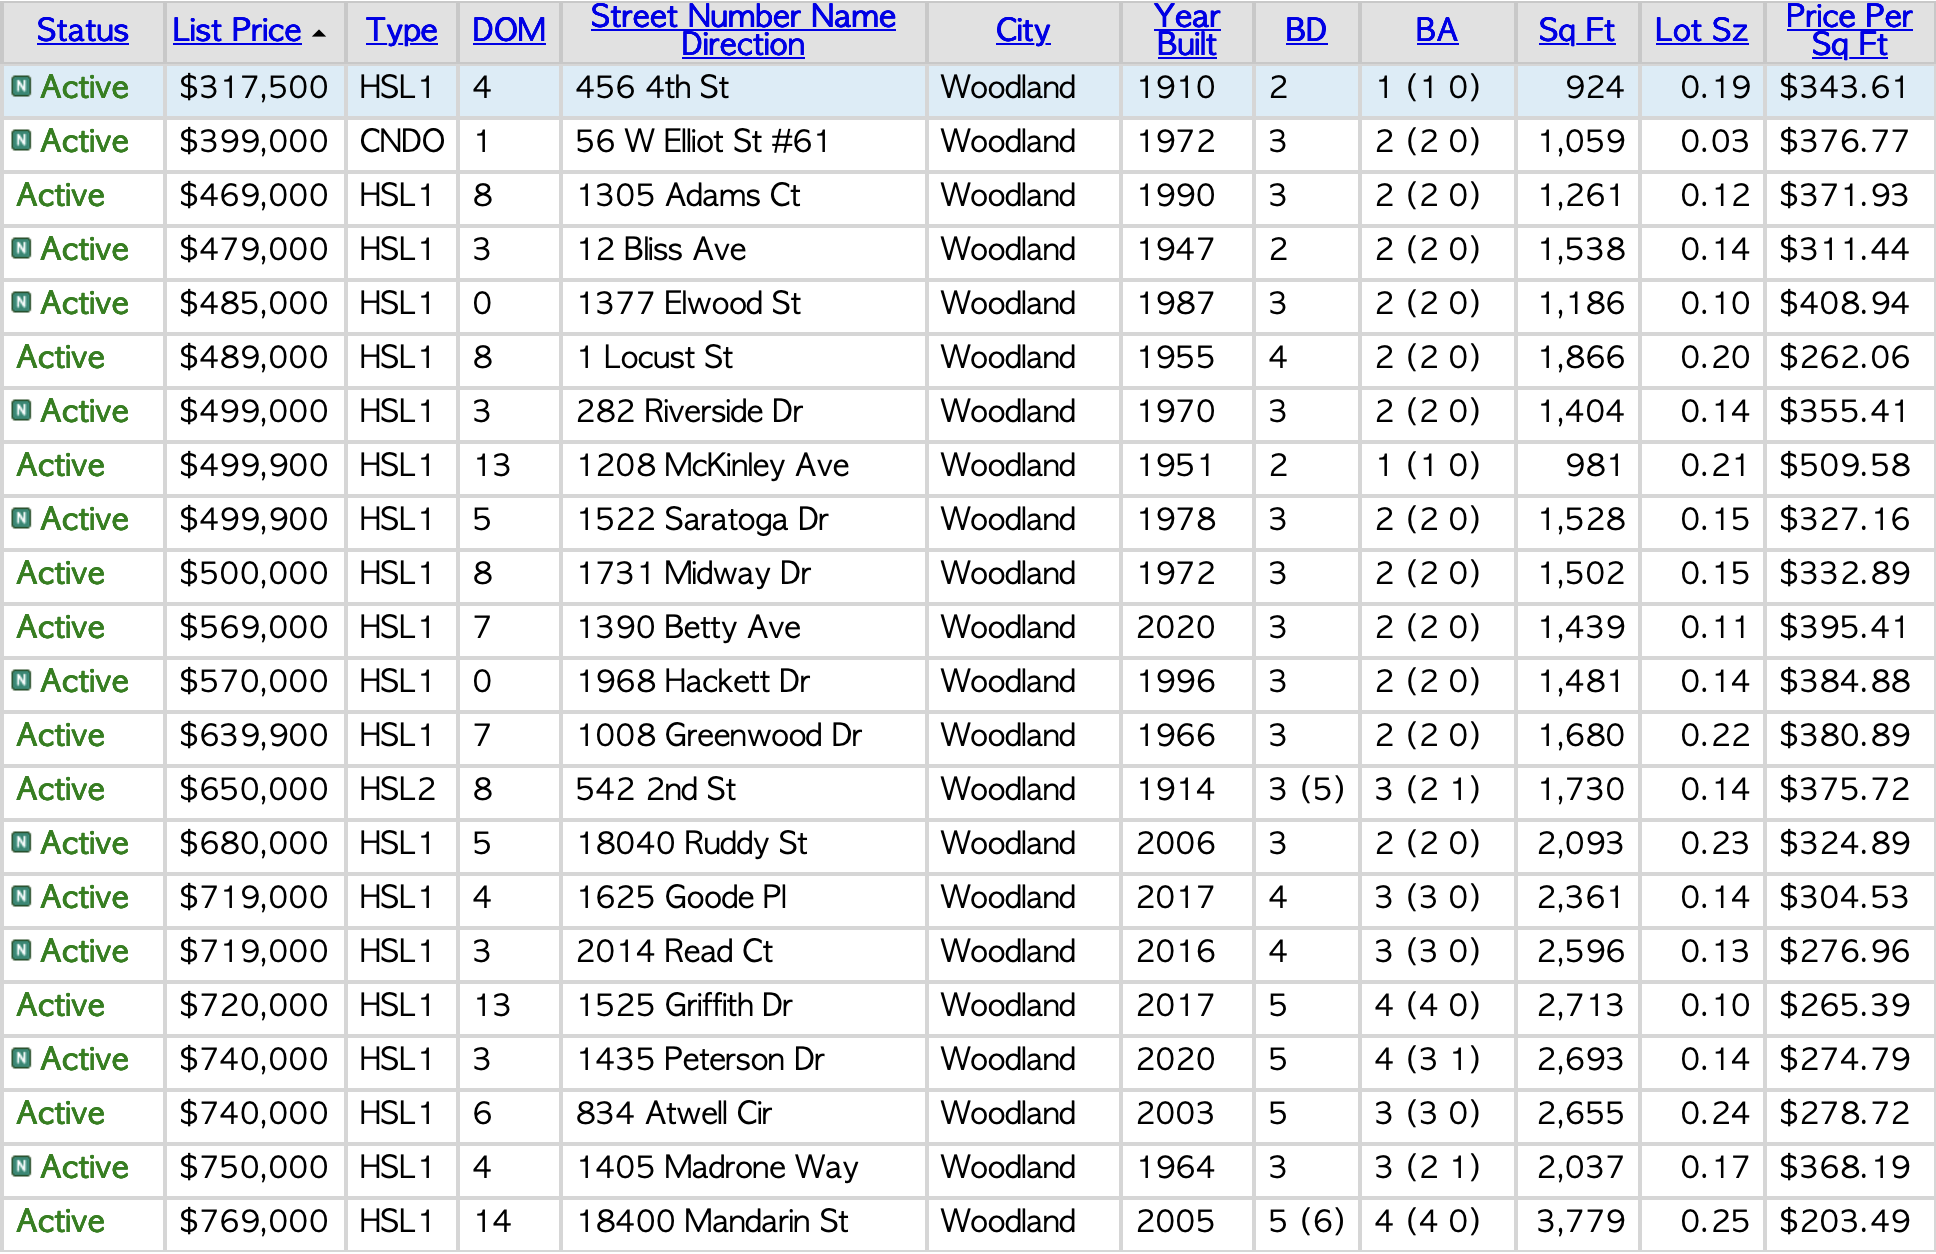Click the new-listing icon on 12 Bliss Ave row
1936x1254 pixels.
[21, 249]
